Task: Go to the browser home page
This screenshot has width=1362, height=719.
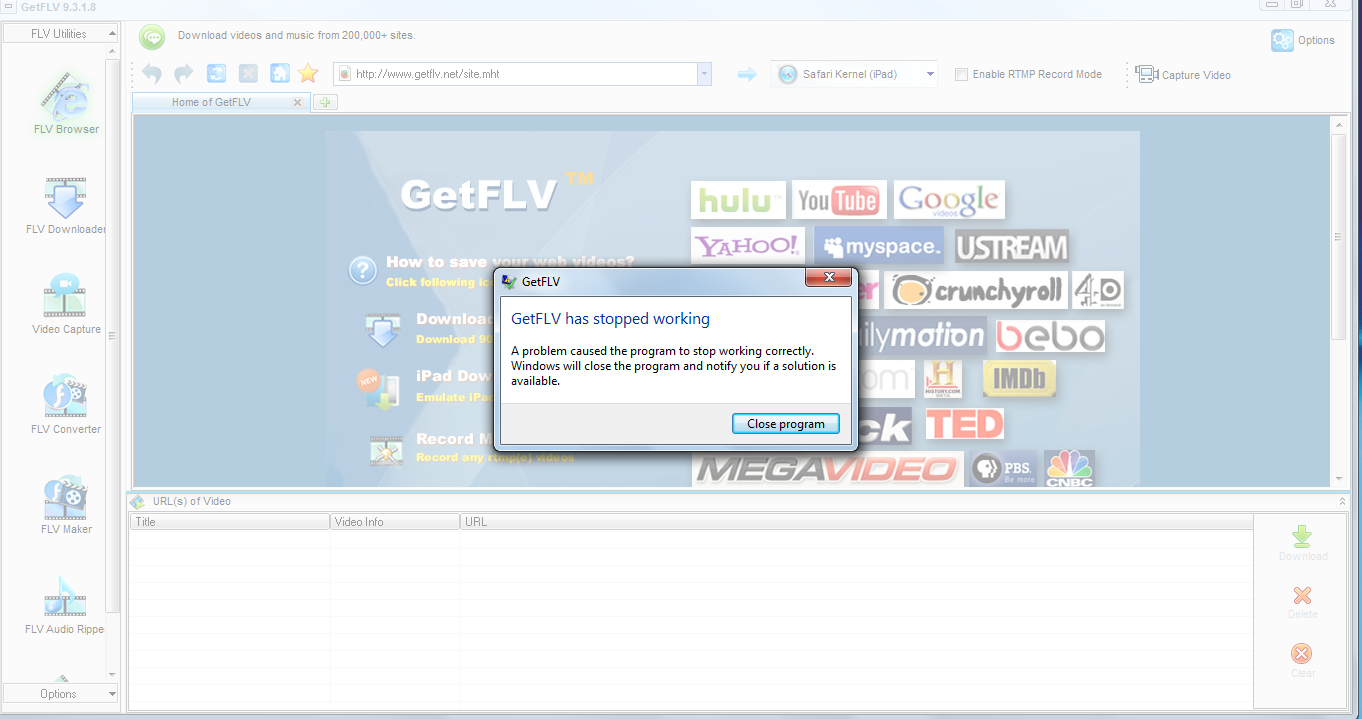Action: tap(280, 73)
